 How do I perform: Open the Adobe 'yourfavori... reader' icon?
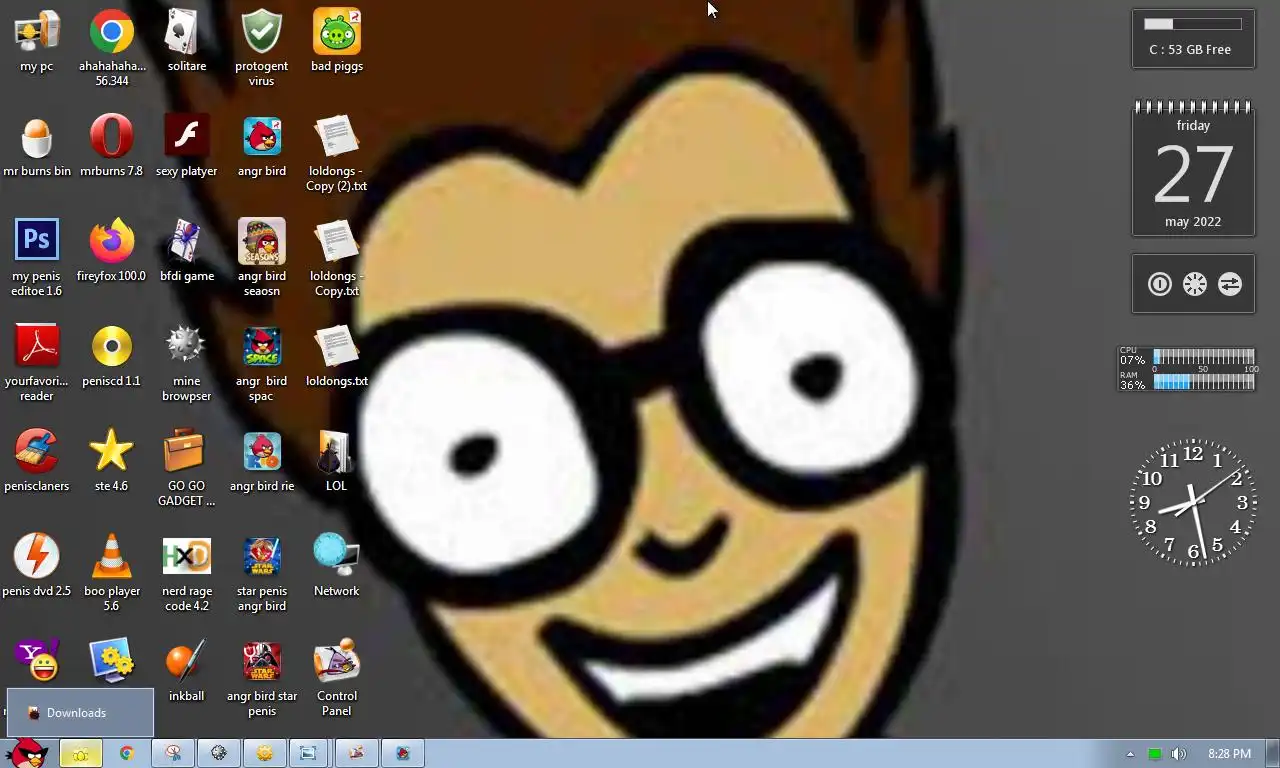(x=36, y=363)
